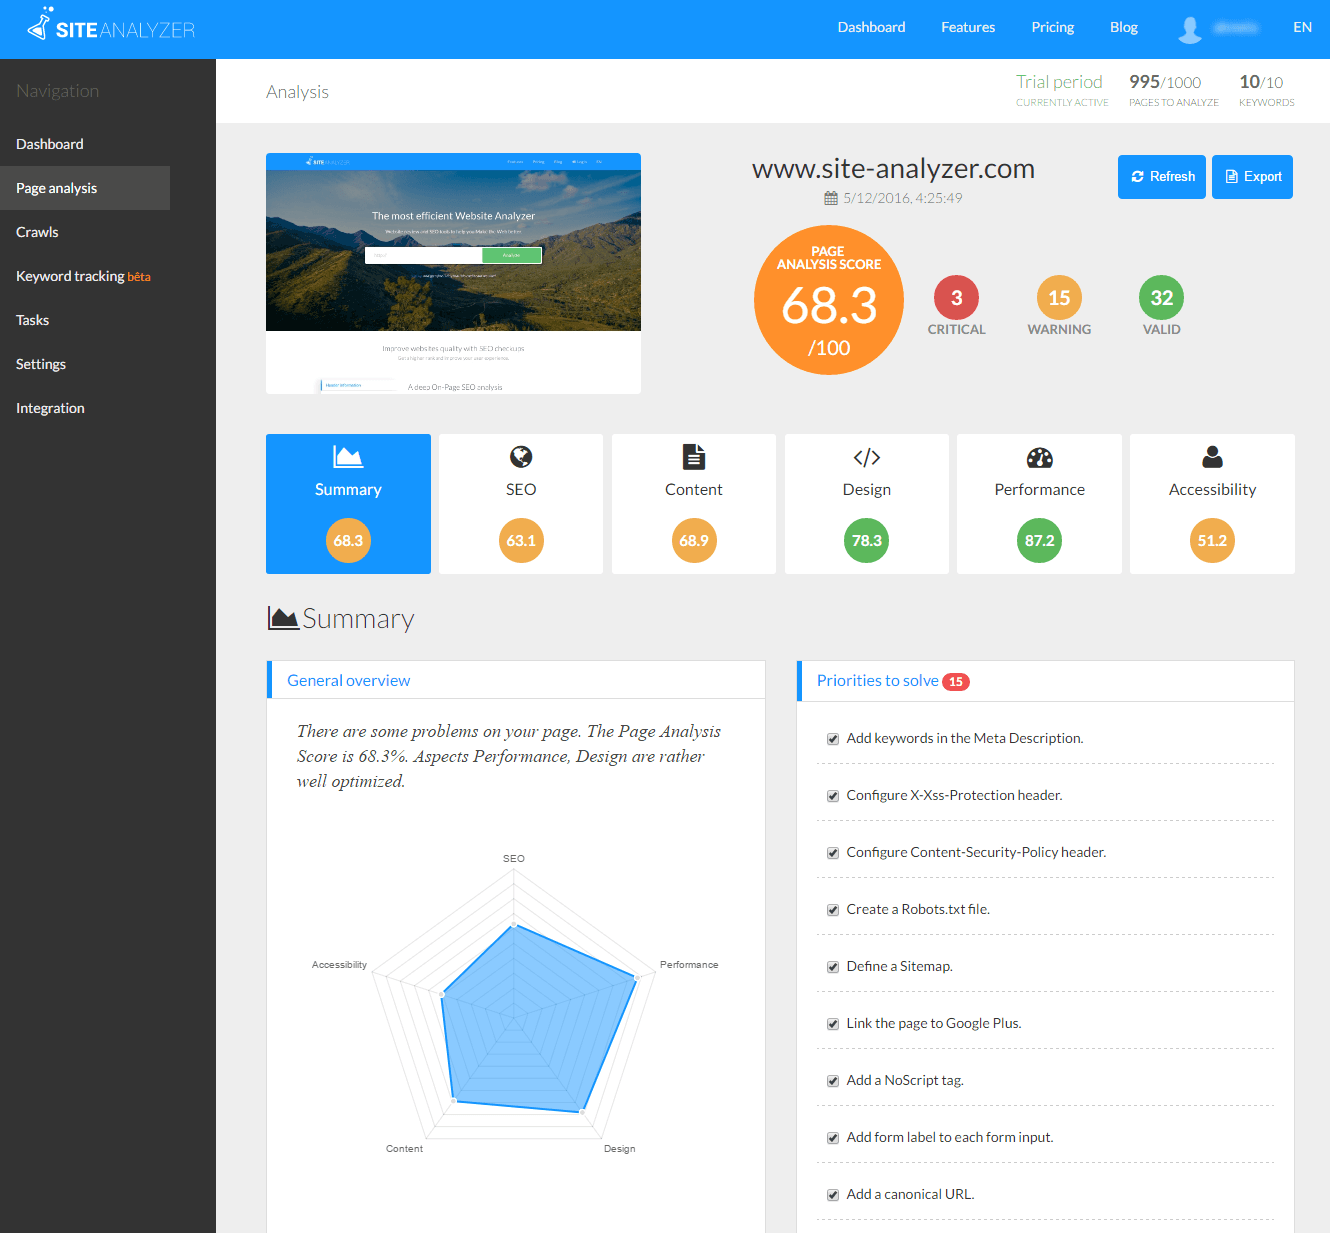Screen dimensions: 1330x1233
Task: Click the calendar icon beside analysis date
Action: [830, 198]
